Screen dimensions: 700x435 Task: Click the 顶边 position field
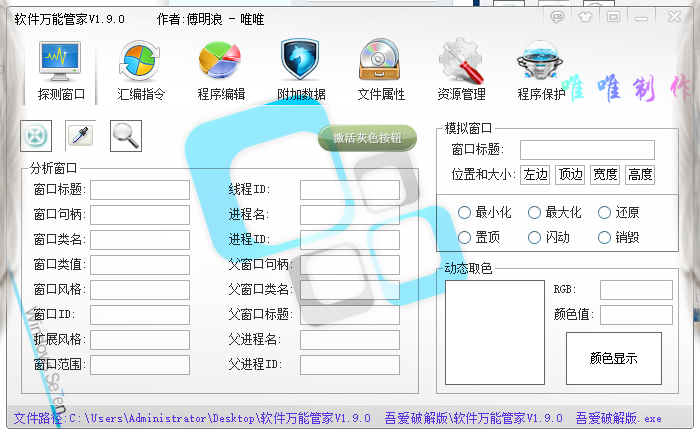[570, 175]
